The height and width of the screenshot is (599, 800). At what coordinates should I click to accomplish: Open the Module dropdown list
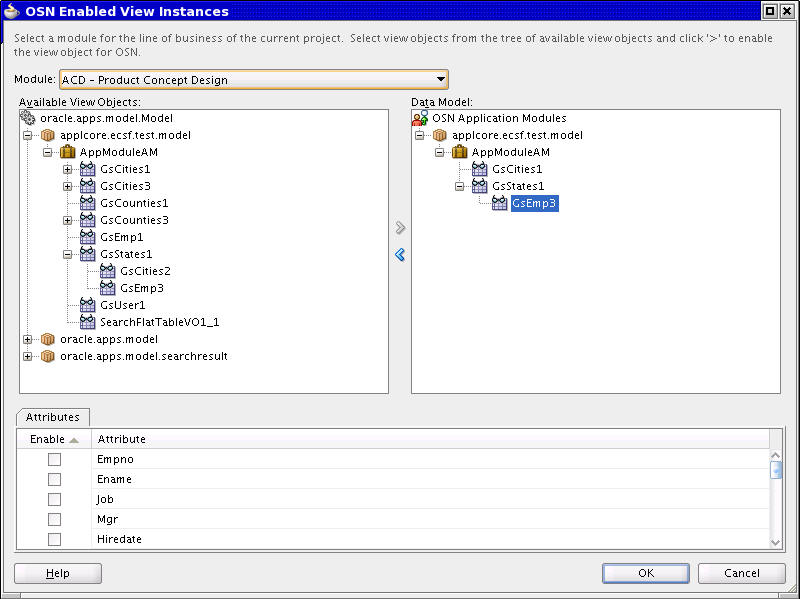pyautogui.click(x=441, y=79)
